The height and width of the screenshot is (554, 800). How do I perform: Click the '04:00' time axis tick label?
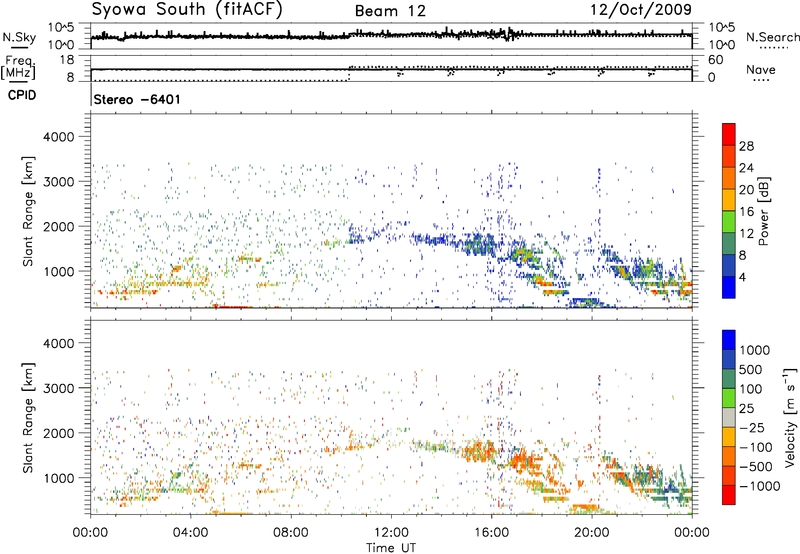tap(191, 533)
